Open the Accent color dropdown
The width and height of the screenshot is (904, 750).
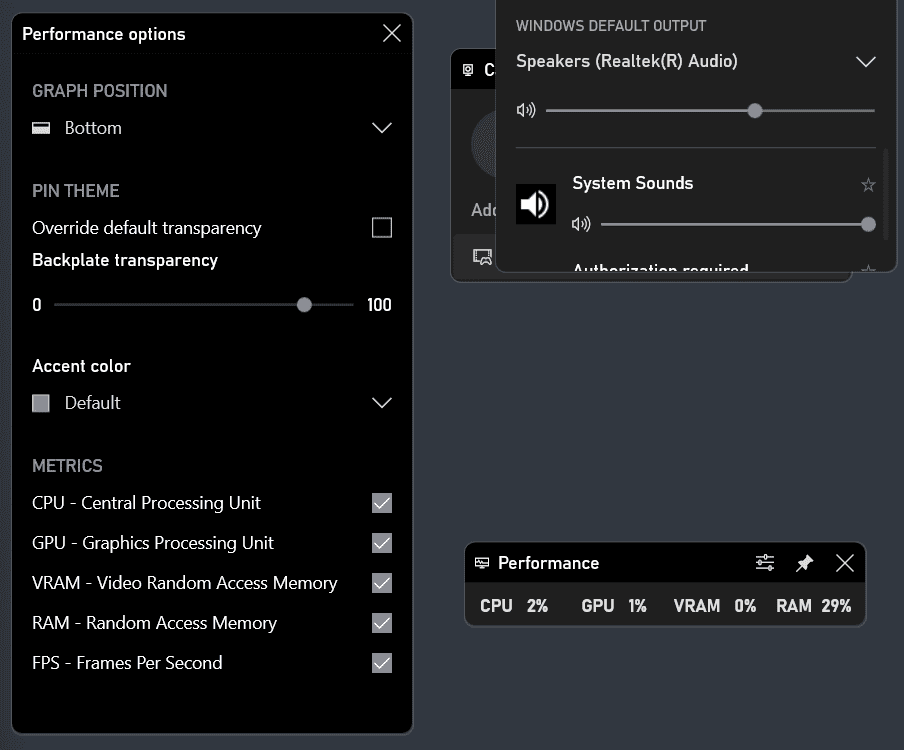[x=381, y=402]
